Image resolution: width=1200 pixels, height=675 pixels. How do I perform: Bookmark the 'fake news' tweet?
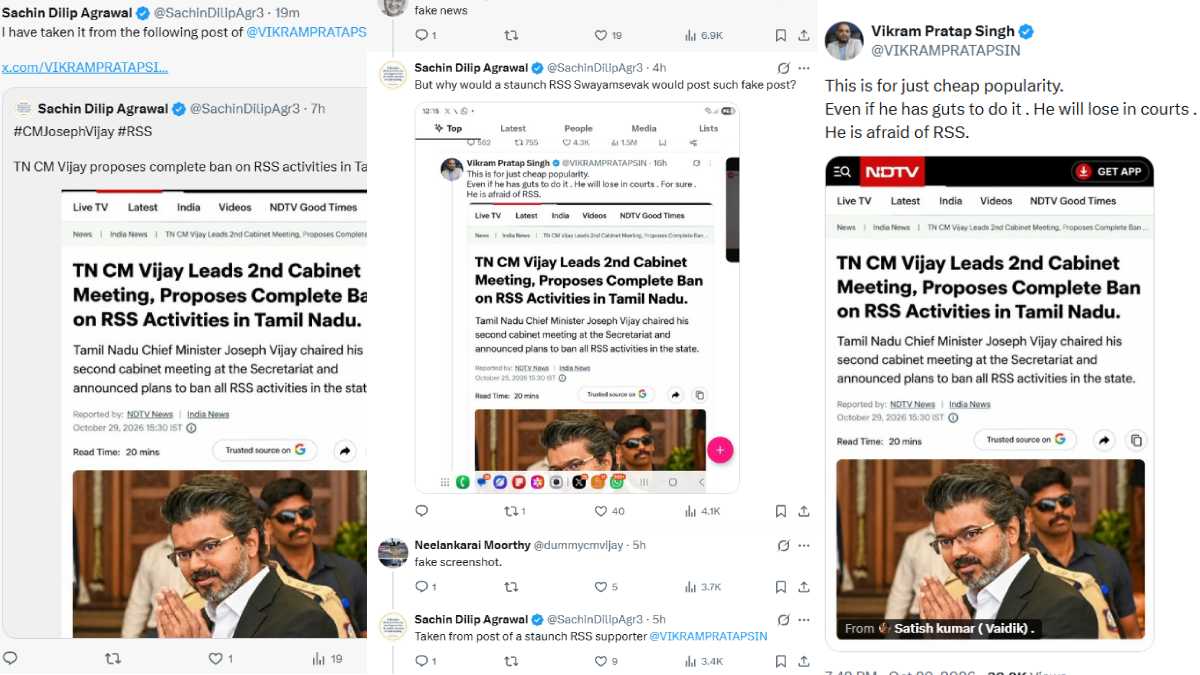(781, 35)
